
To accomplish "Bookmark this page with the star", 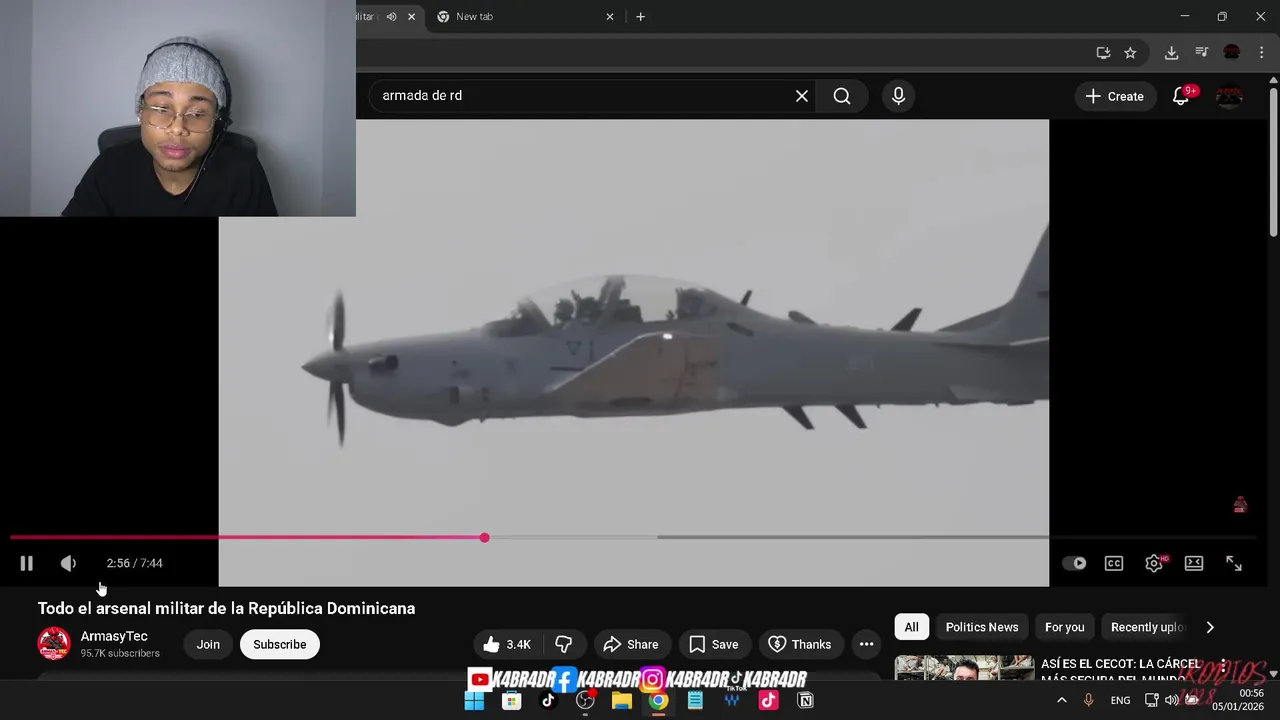I will click(x=1130, y=53).
